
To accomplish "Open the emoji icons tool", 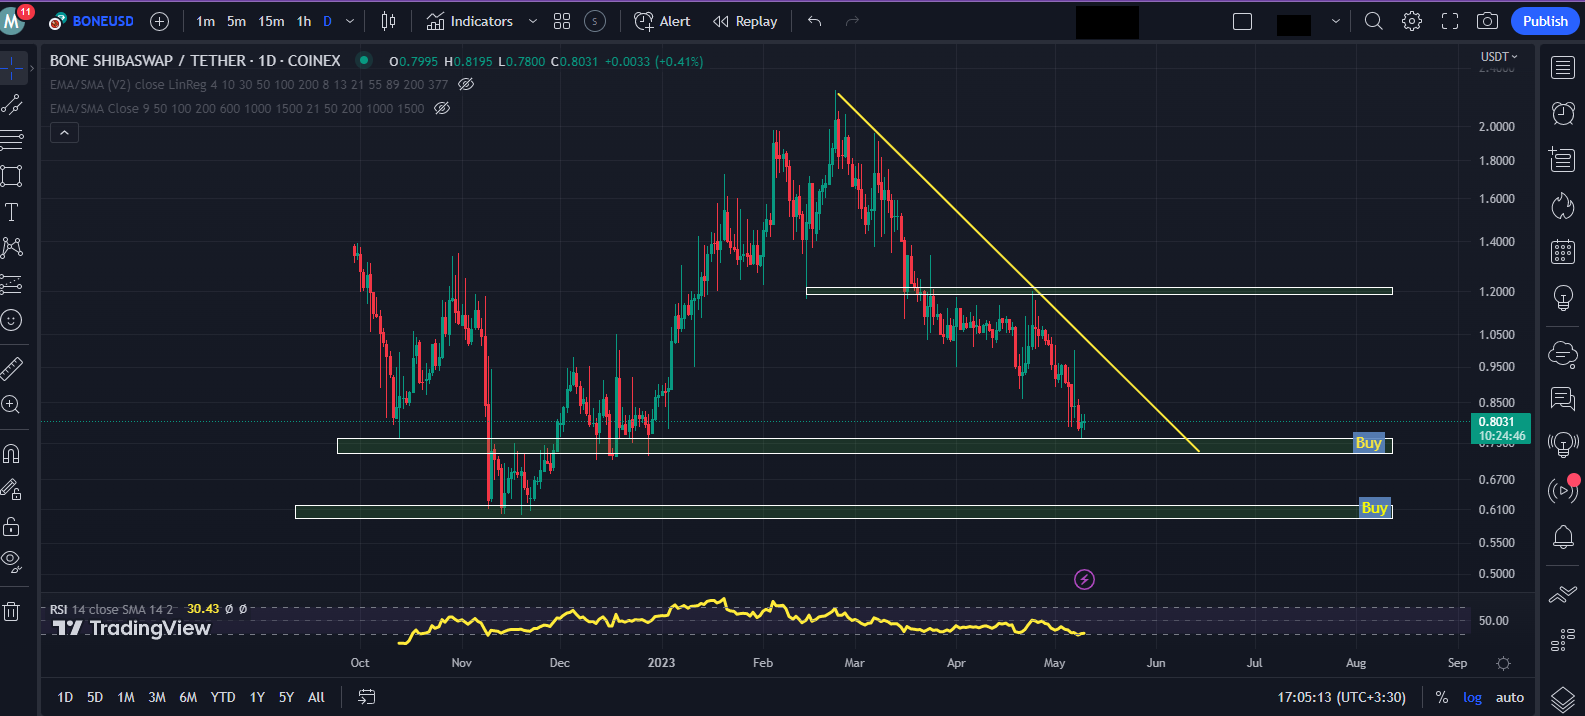I will (x=12, y=320).
